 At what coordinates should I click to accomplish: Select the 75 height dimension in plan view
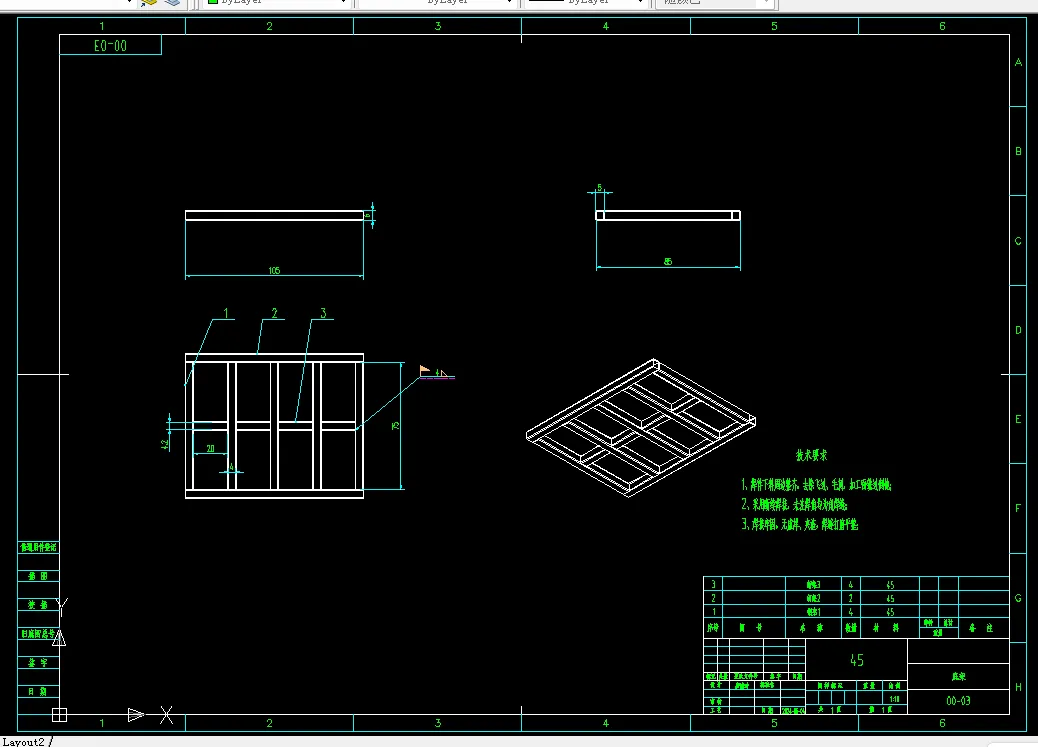395,426
